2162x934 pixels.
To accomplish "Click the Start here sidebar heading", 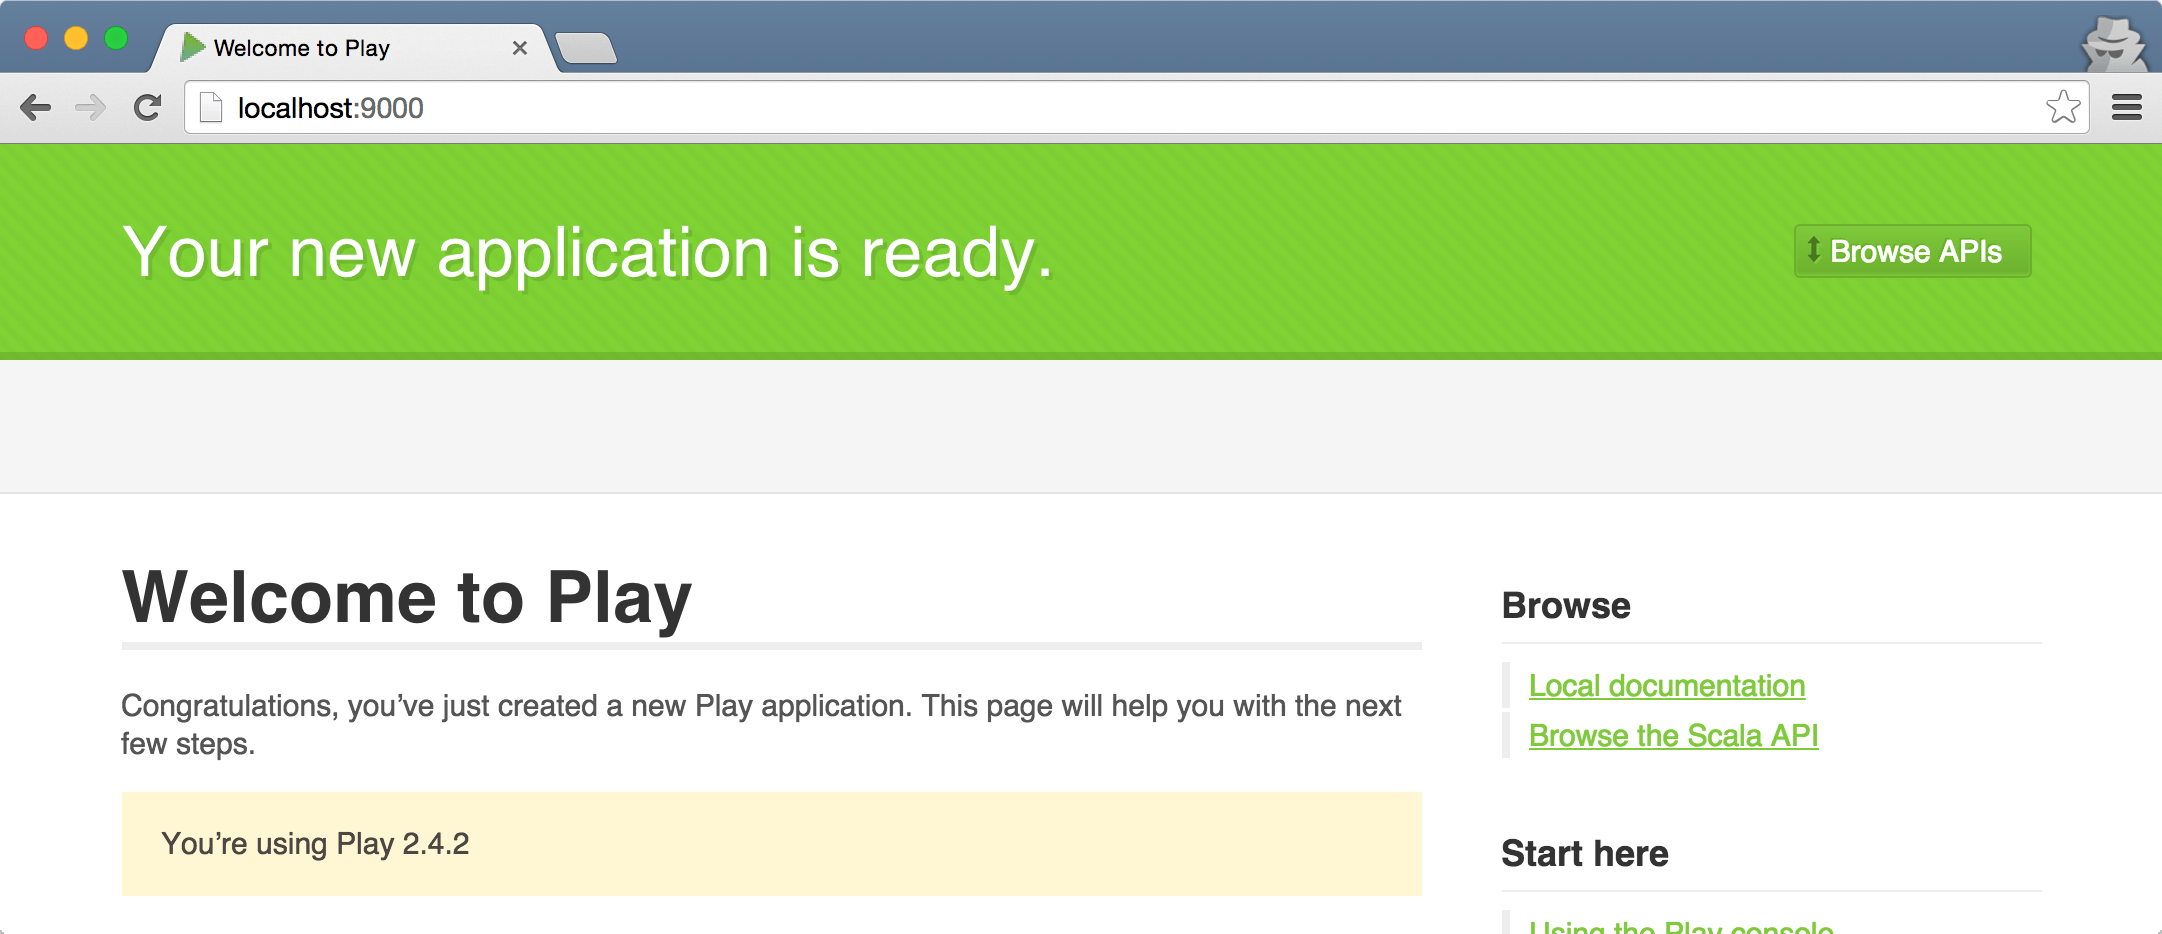I will coord(1585,854).
